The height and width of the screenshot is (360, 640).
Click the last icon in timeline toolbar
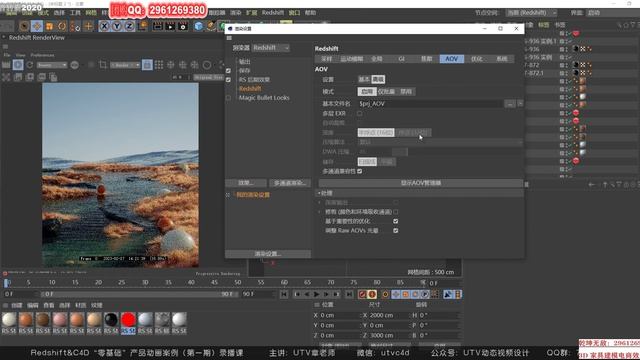tap(458, 294)
